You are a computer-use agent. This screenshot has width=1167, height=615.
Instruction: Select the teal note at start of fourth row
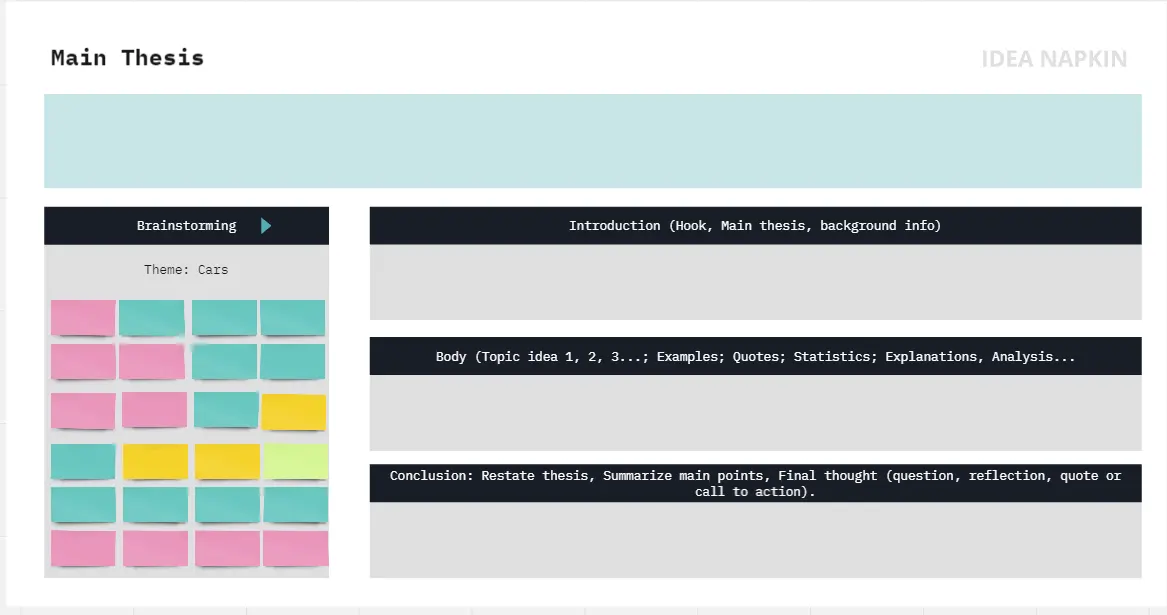point(83,462)
